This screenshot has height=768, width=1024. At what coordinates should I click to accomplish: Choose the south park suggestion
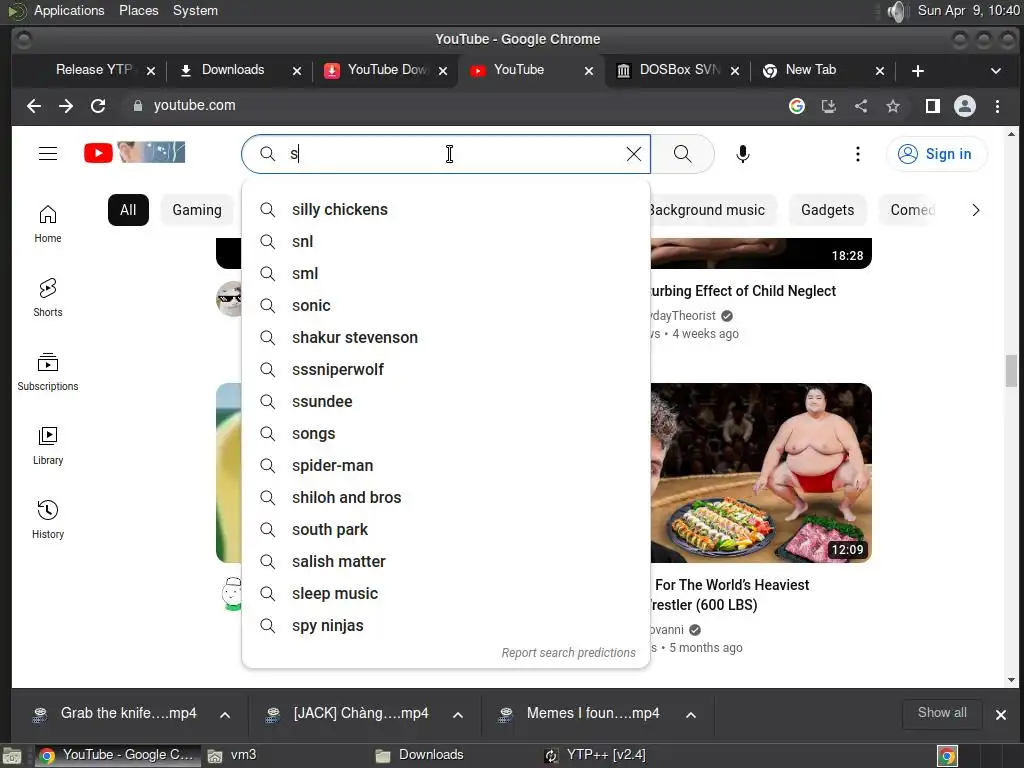[445, 530]
